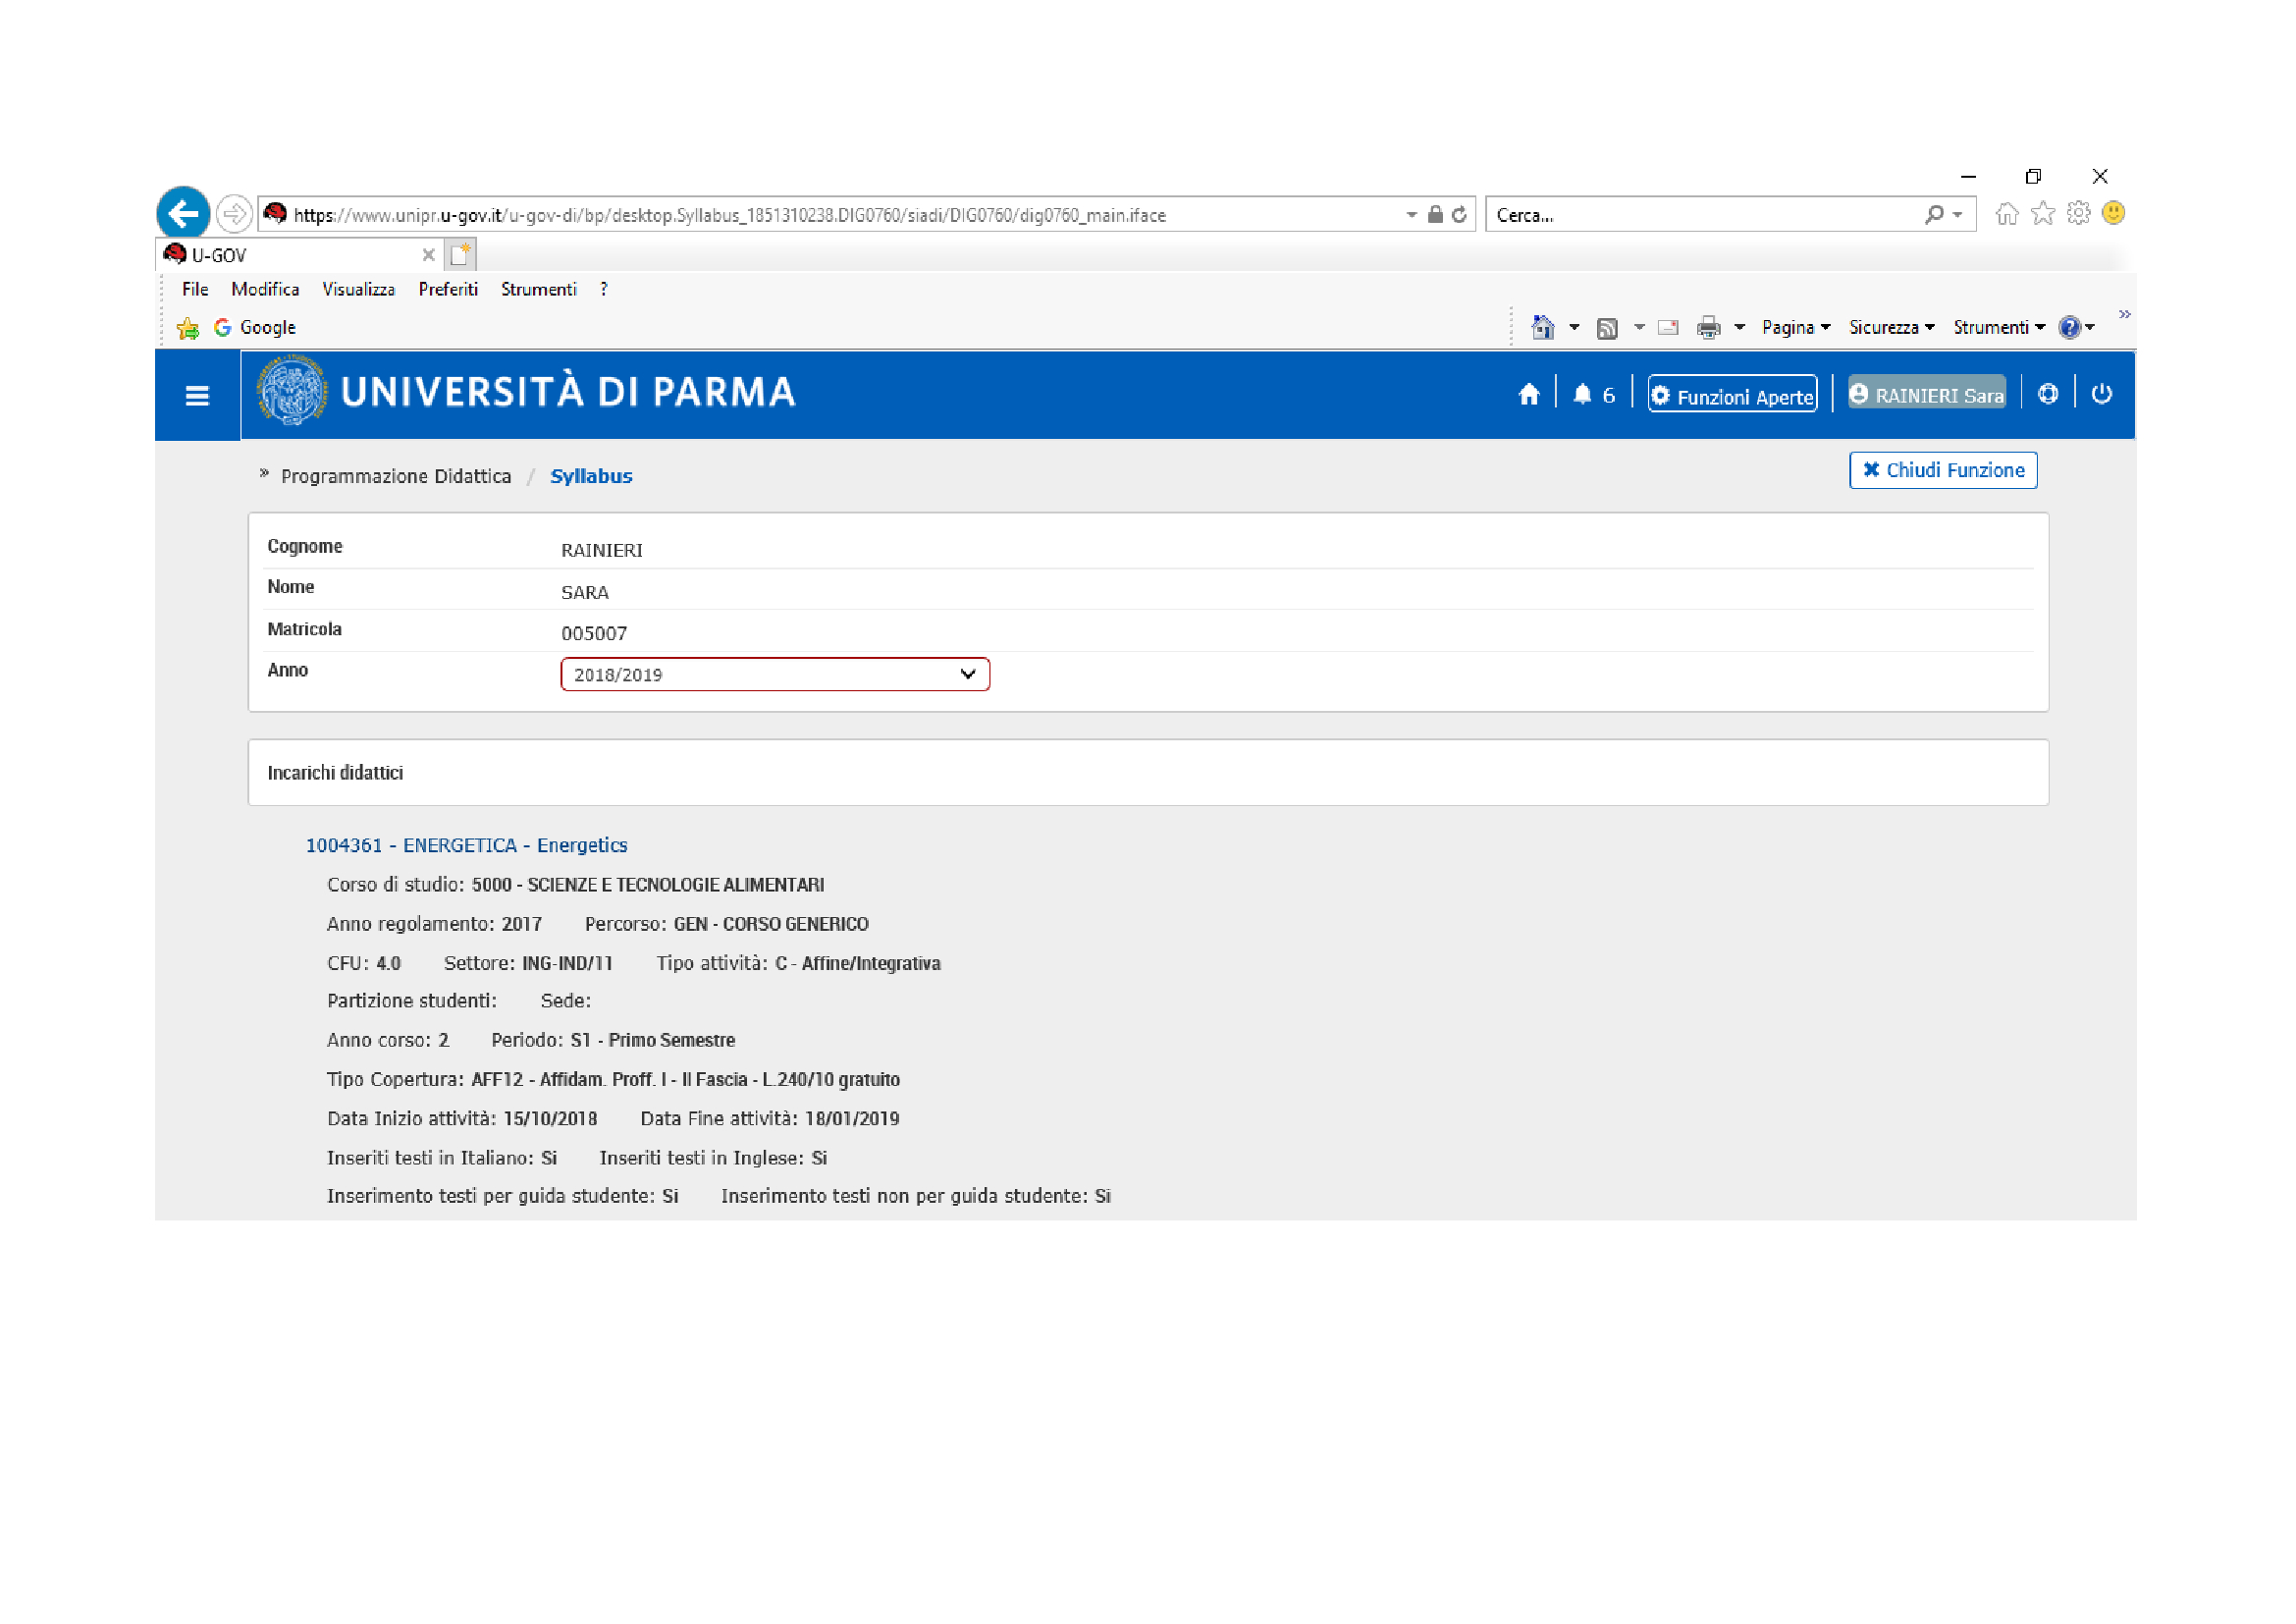Open the Anno 2018/2019 dropdown
The image size is (2296, 1624).
tap(775, 674)
